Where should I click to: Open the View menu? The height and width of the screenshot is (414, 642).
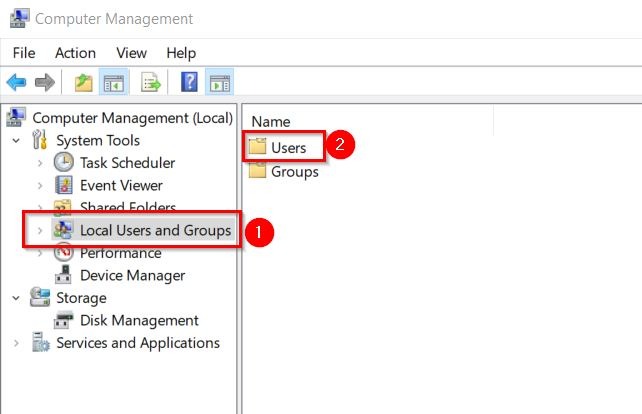131,53
